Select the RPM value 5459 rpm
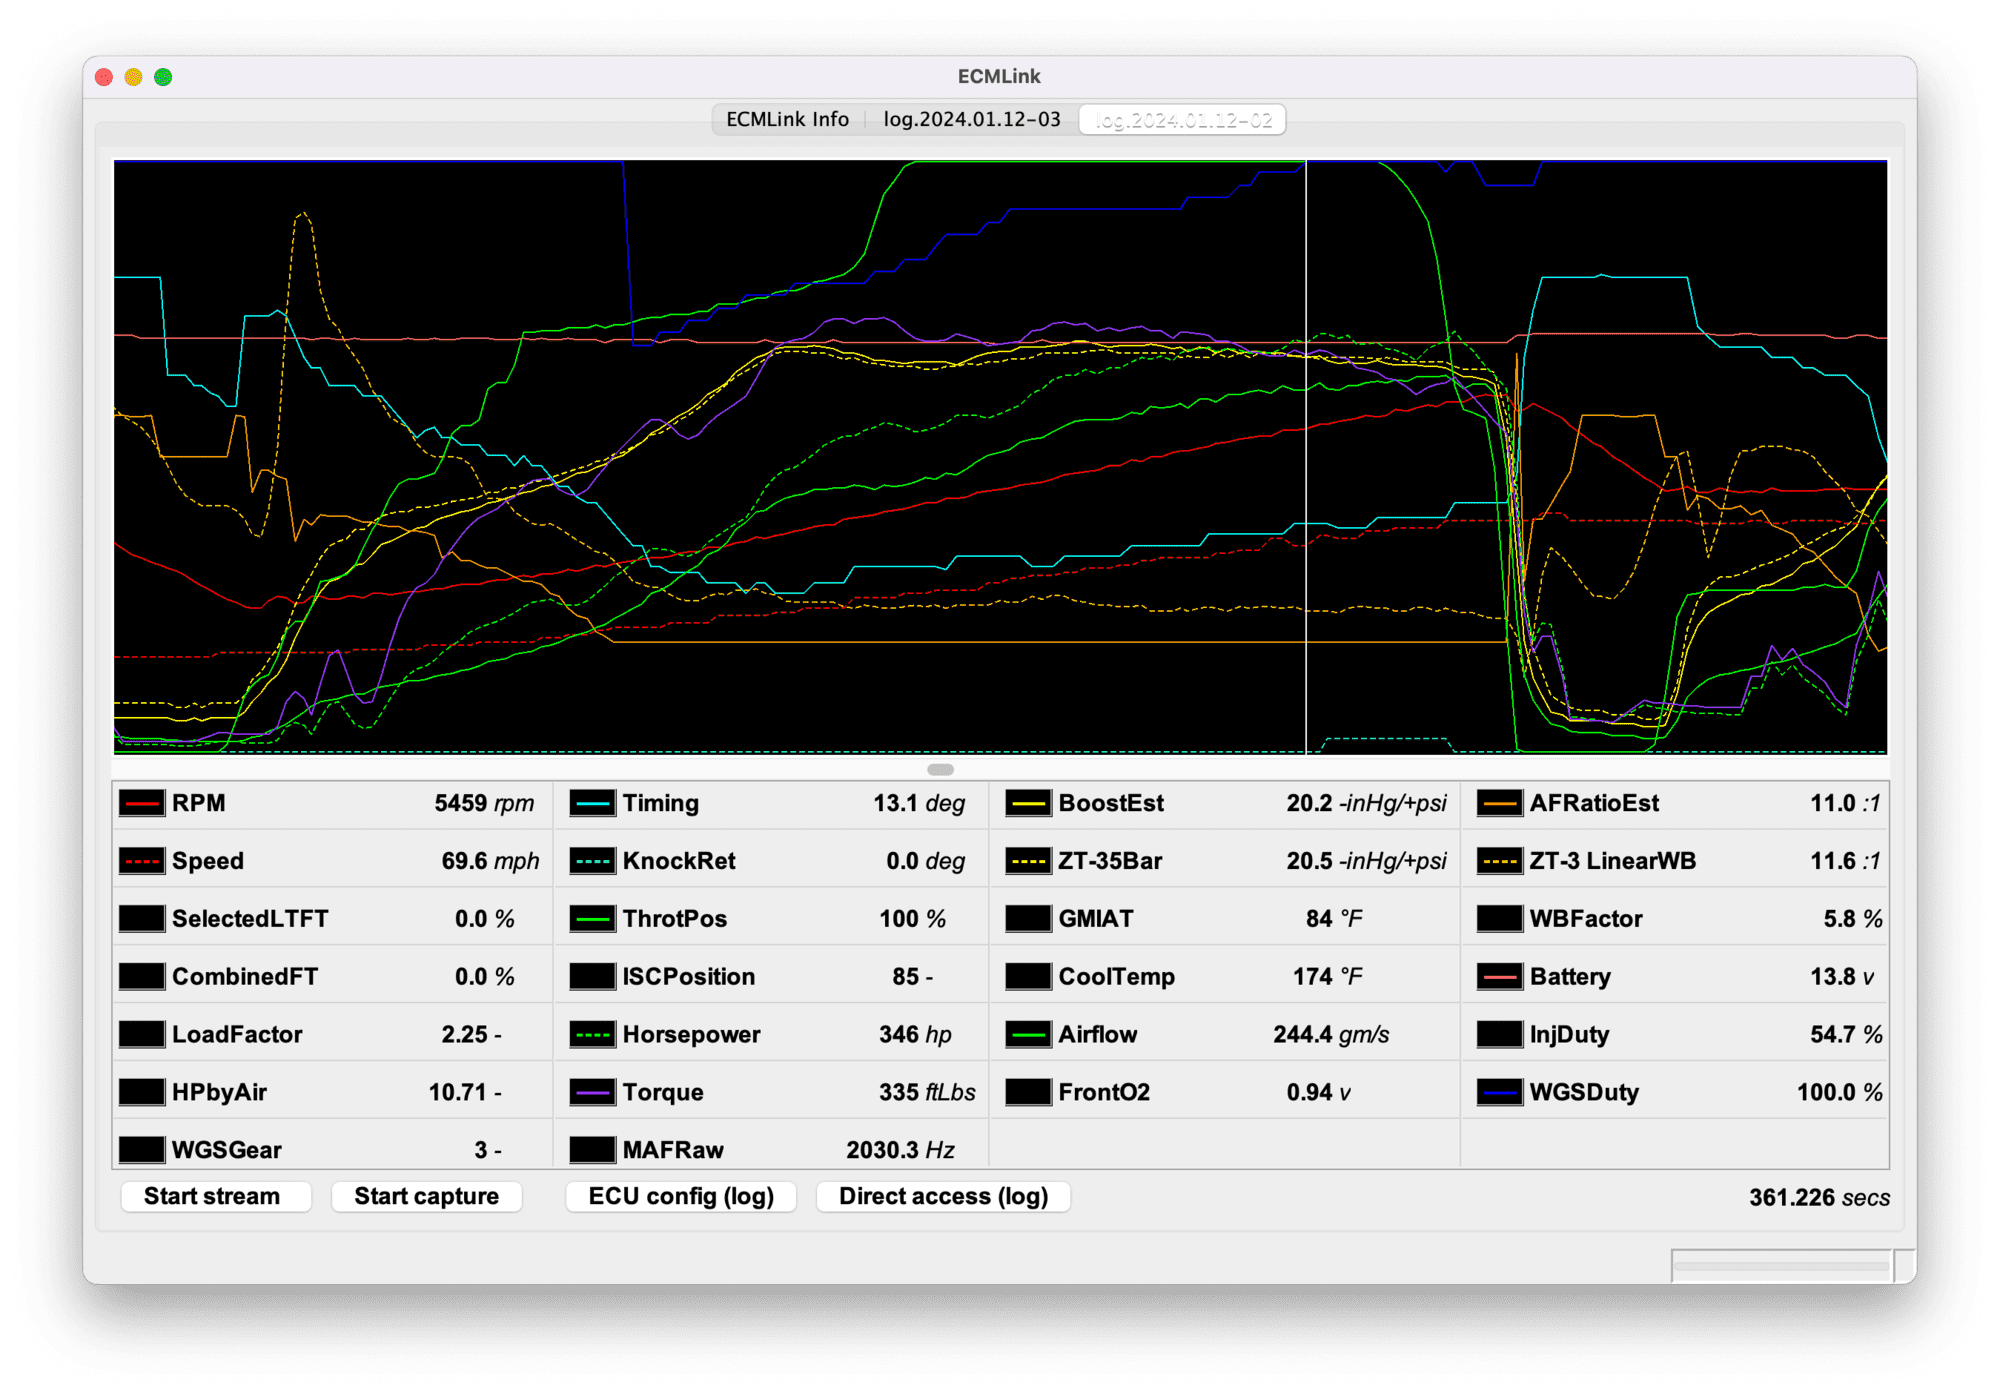 (x=484, y=803)
